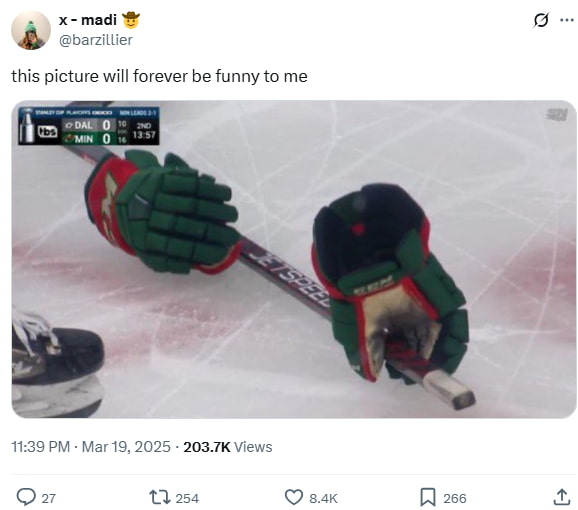Open the @barzillier handle link
This screenshot has height=510, width=578.
point(95,40)
